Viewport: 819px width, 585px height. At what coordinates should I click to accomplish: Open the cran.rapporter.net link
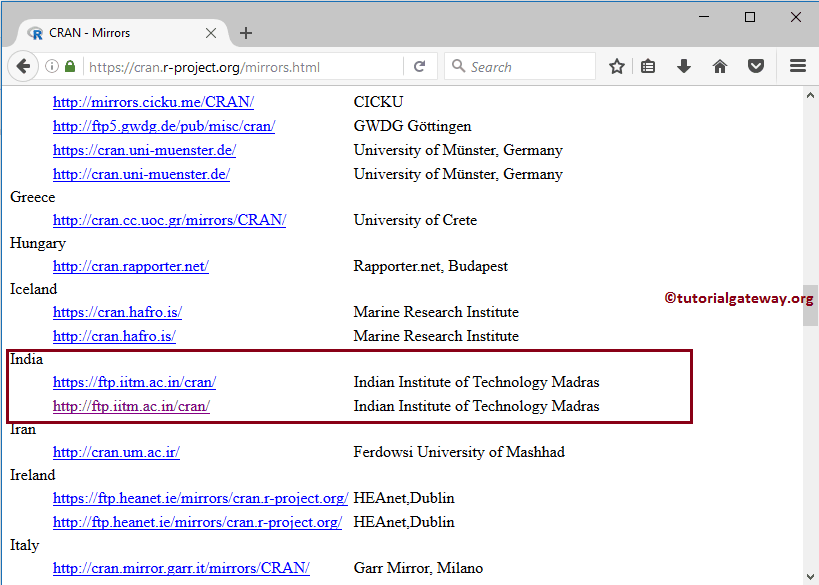pyautogui.click(x=131, y=266)
